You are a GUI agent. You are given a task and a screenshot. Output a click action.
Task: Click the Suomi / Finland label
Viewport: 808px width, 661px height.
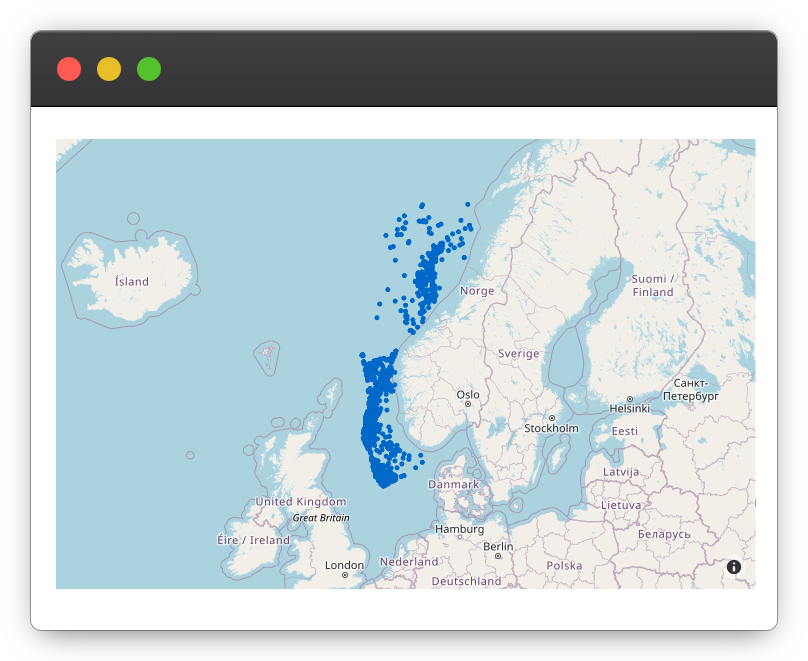652,285
